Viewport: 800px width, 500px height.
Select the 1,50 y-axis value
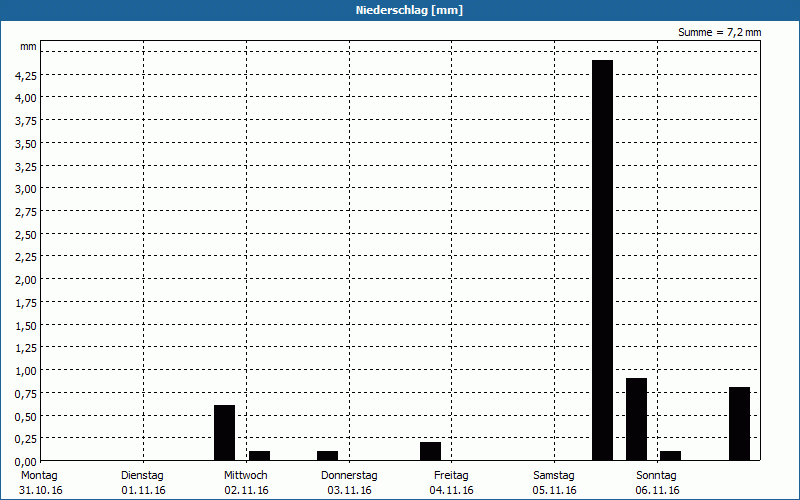point(26,326)
